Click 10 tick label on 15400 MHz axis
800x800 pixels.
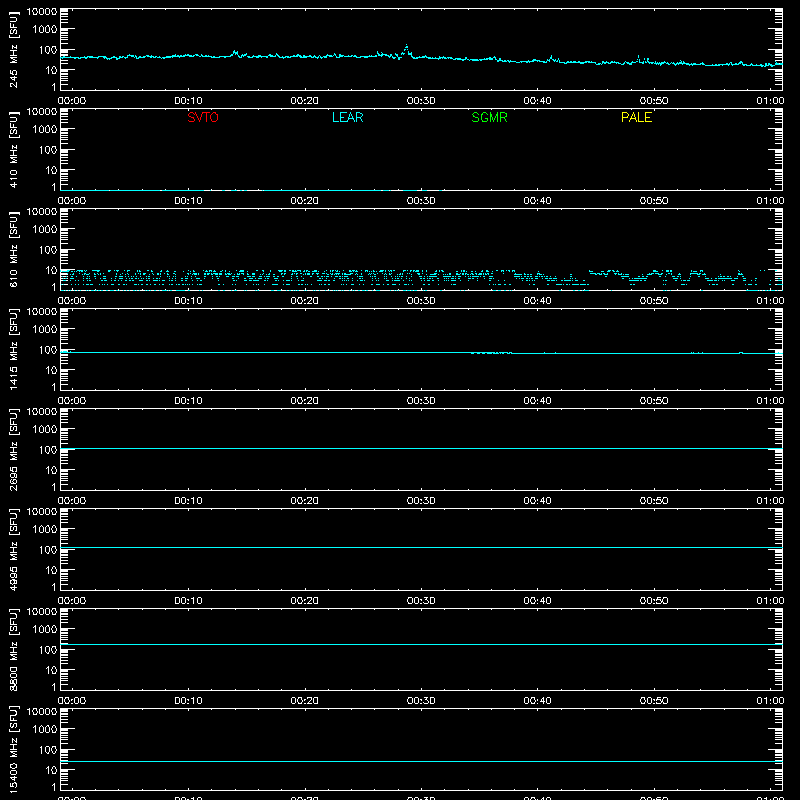click(x=51, y=770)
